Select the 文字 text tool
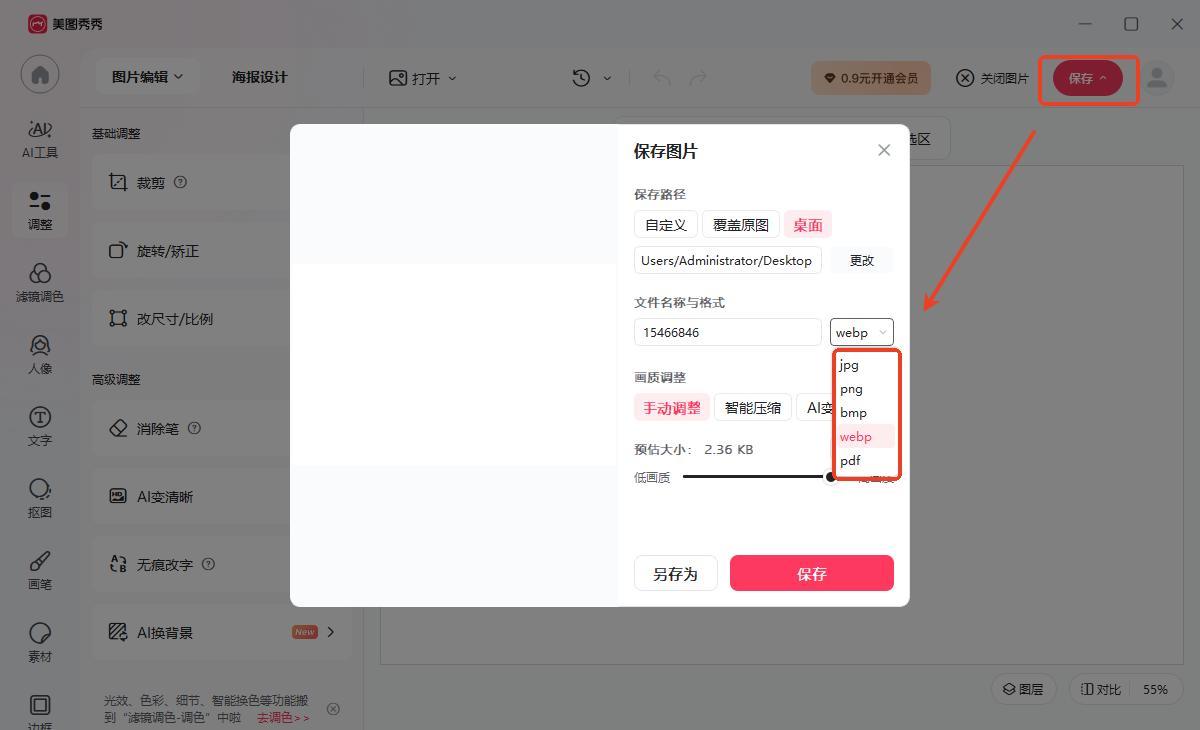 coord(40,427)
